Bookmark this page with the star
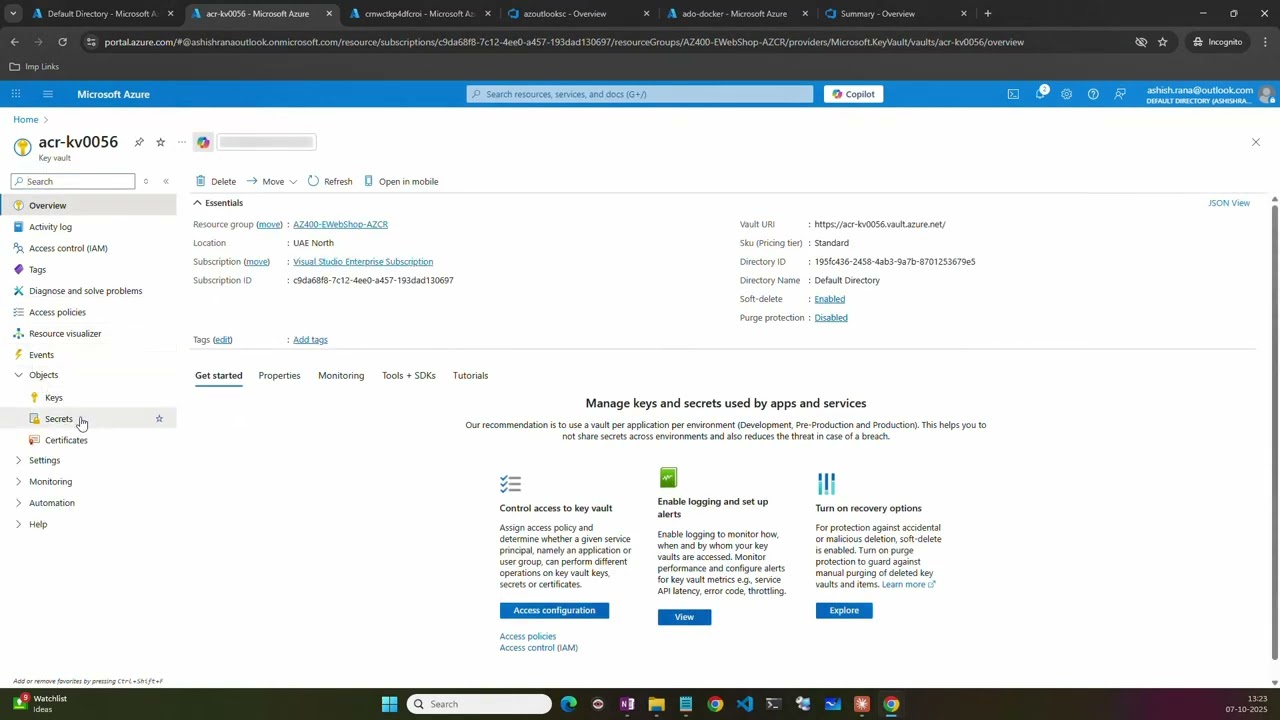Viewport: 1280px width, 720px height. [1162, 42]
